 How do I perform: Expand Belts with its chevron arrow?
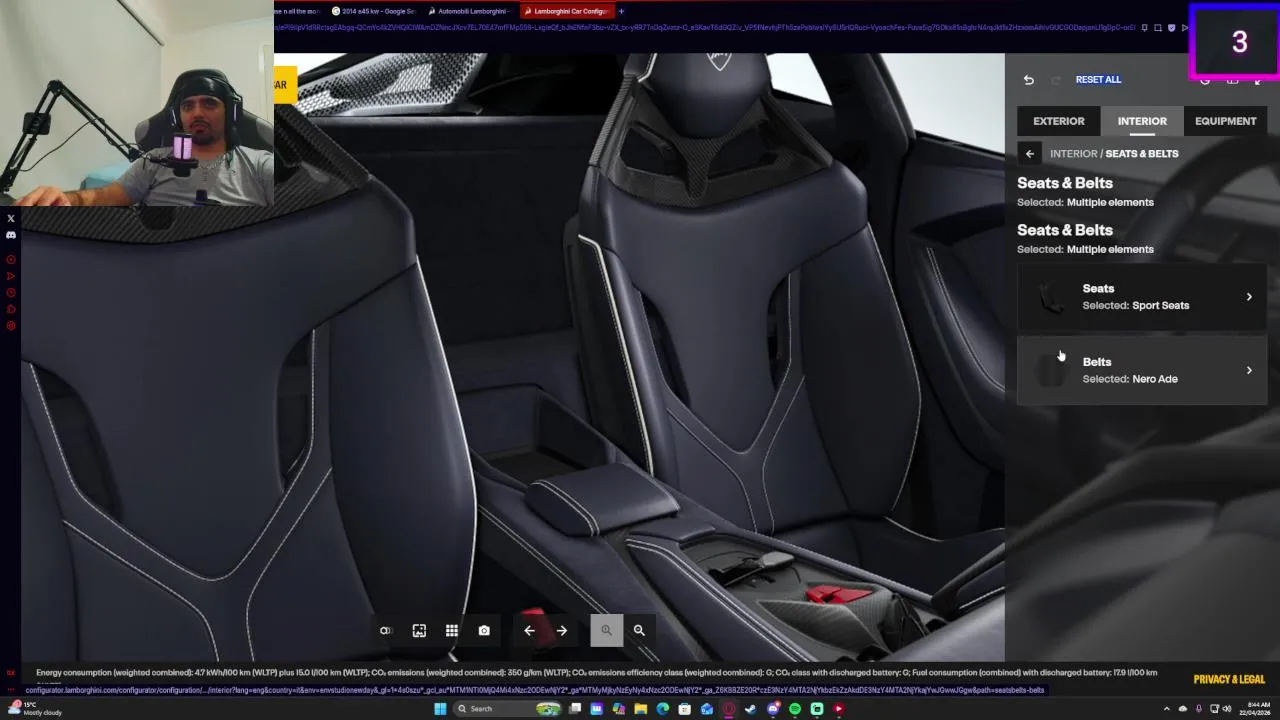[x=1249, y=370]
